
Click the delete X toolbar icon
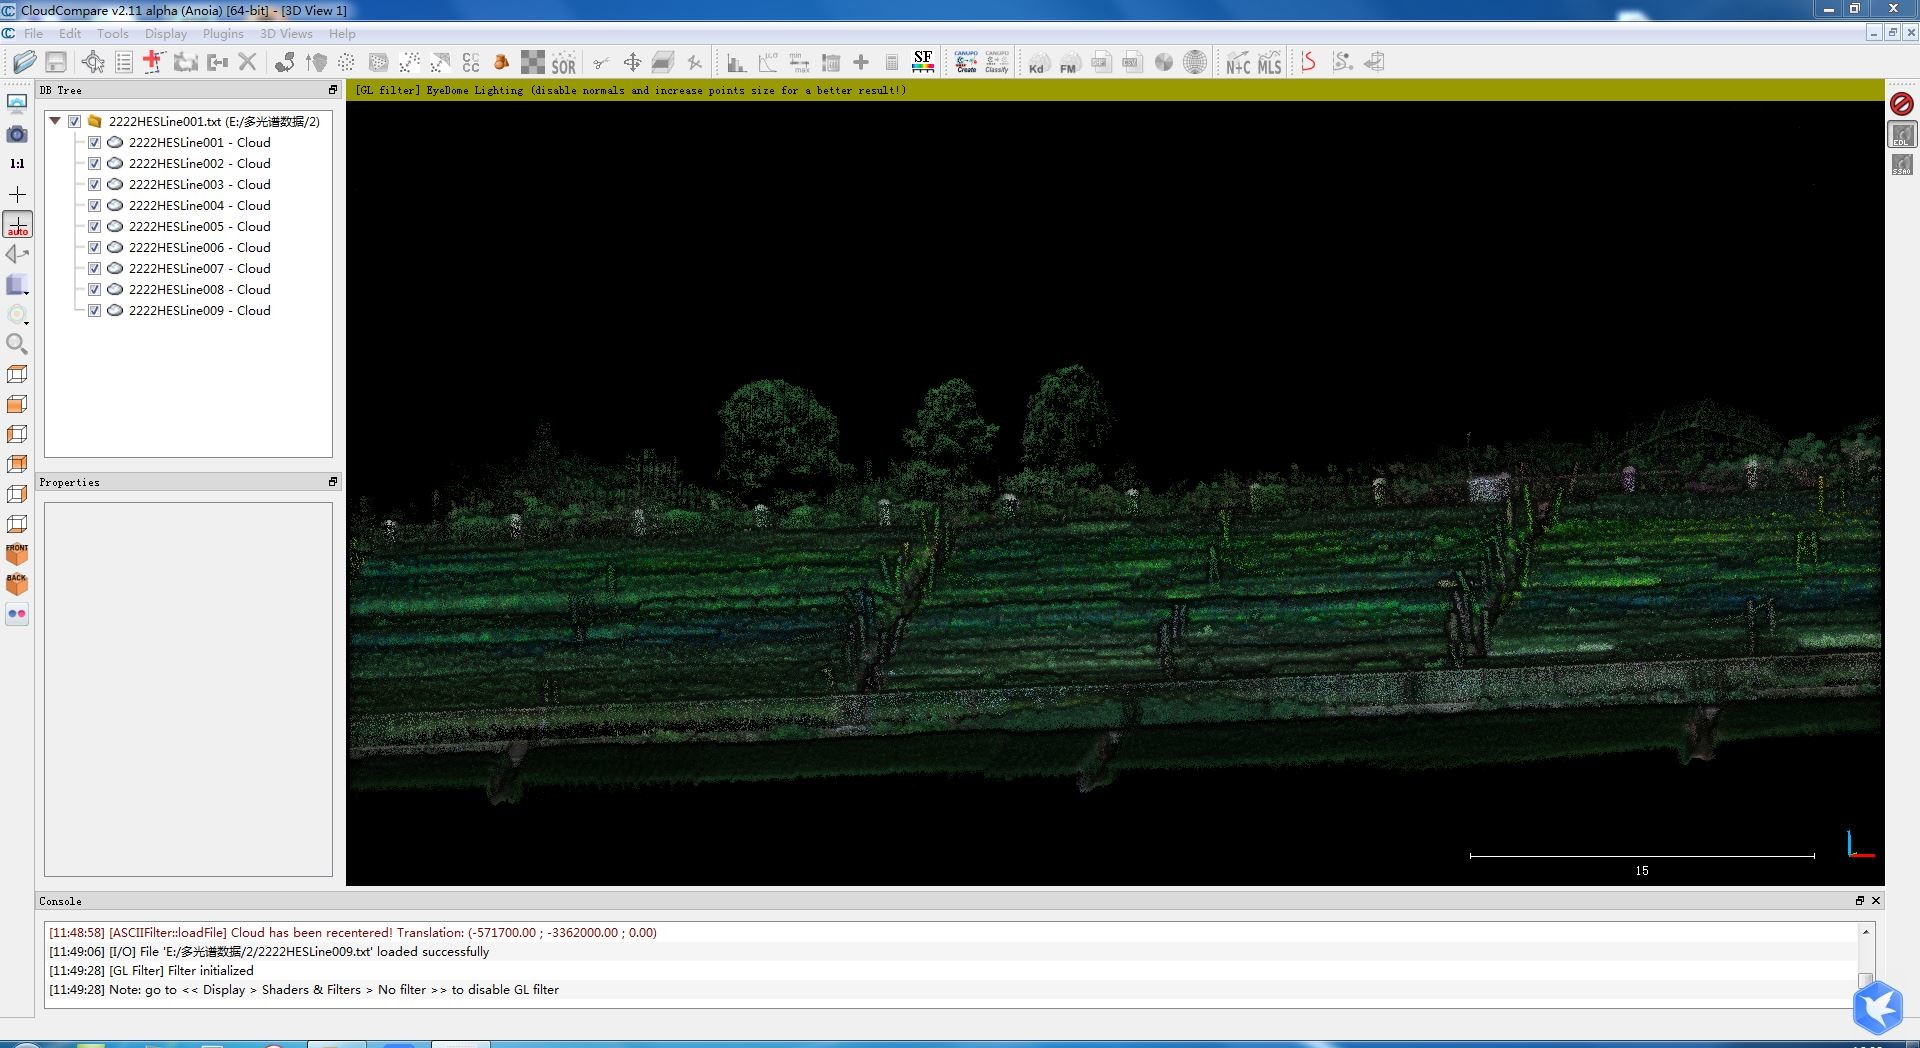click(248, 62)
